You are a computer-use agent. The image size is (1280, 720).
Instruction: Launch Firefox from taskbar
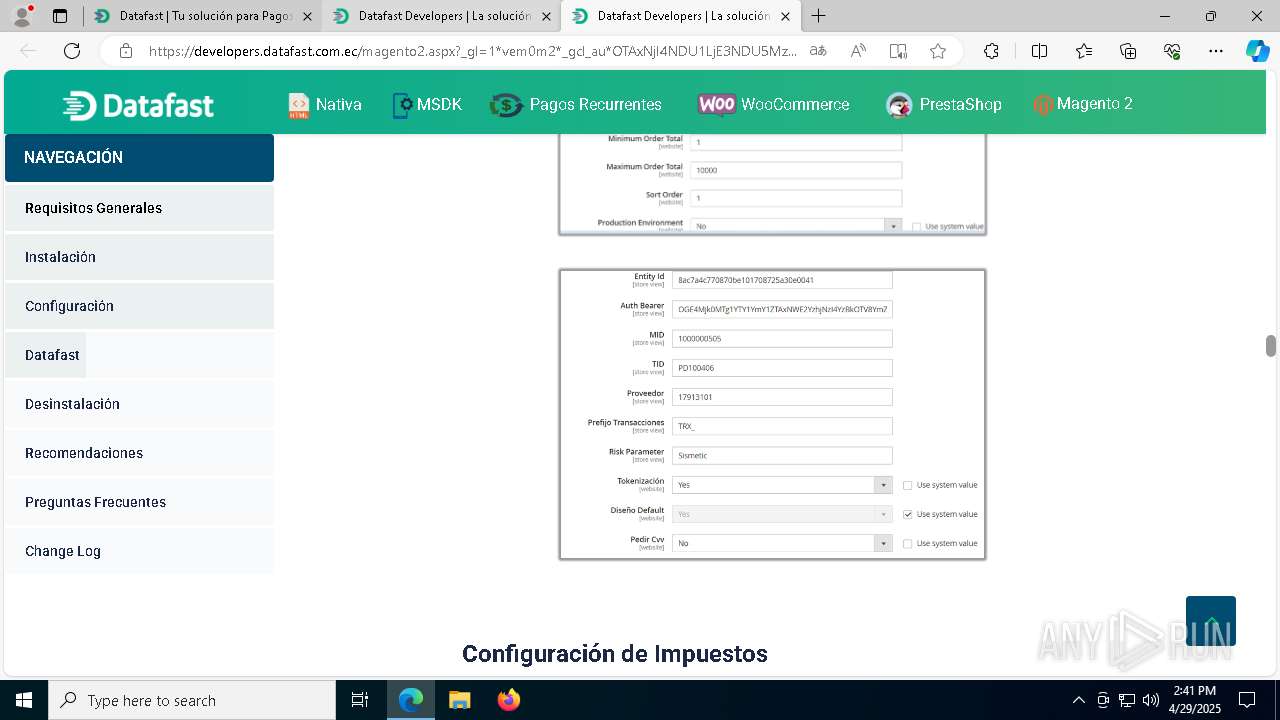[x=509, y=700]
